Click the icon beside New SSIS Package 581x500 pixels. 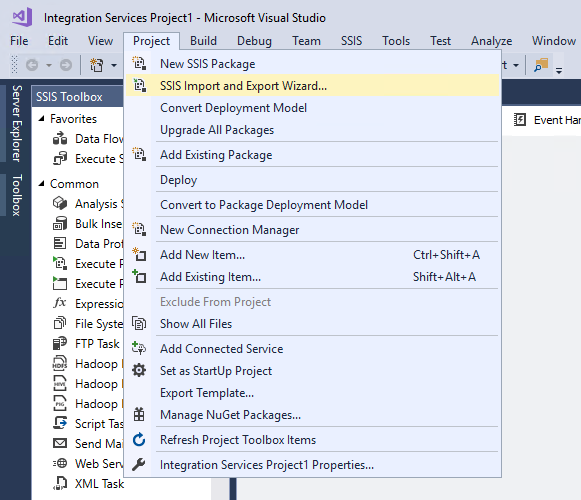pyautogui.click(x=139, y=63)
